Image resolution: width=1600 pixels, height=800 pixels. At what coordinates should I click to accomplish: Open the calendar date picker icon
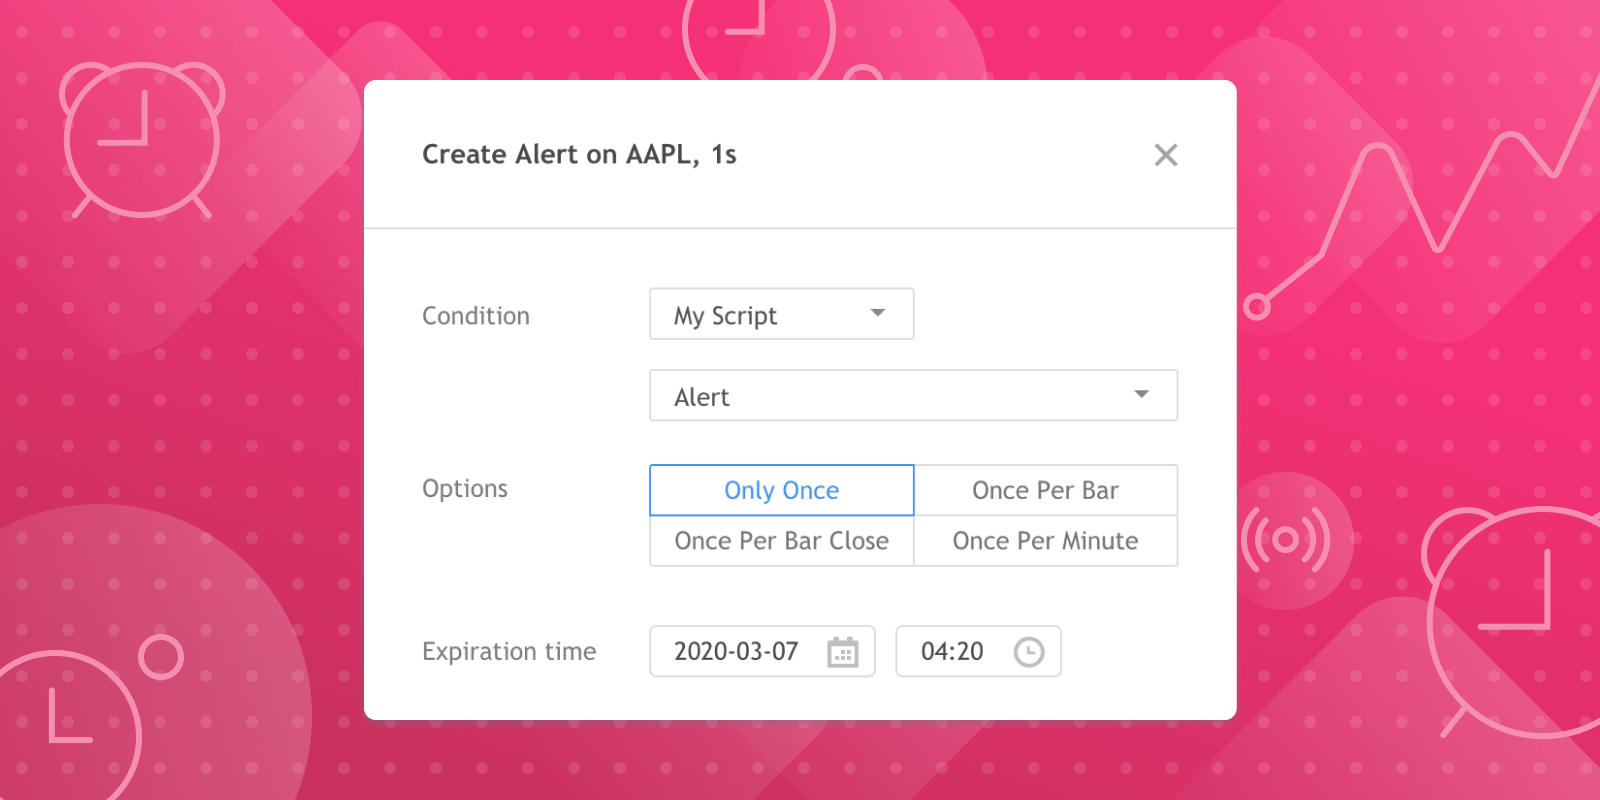click(x=843, y=652)
